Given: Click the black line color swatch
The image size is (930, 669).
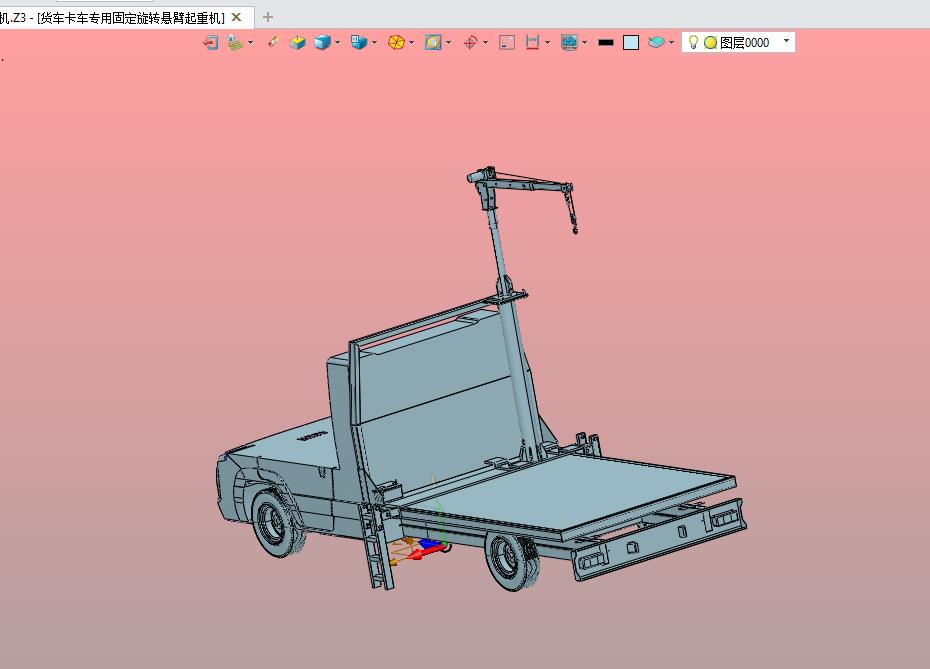Looking at the screenshot, I should click(606, 42).
